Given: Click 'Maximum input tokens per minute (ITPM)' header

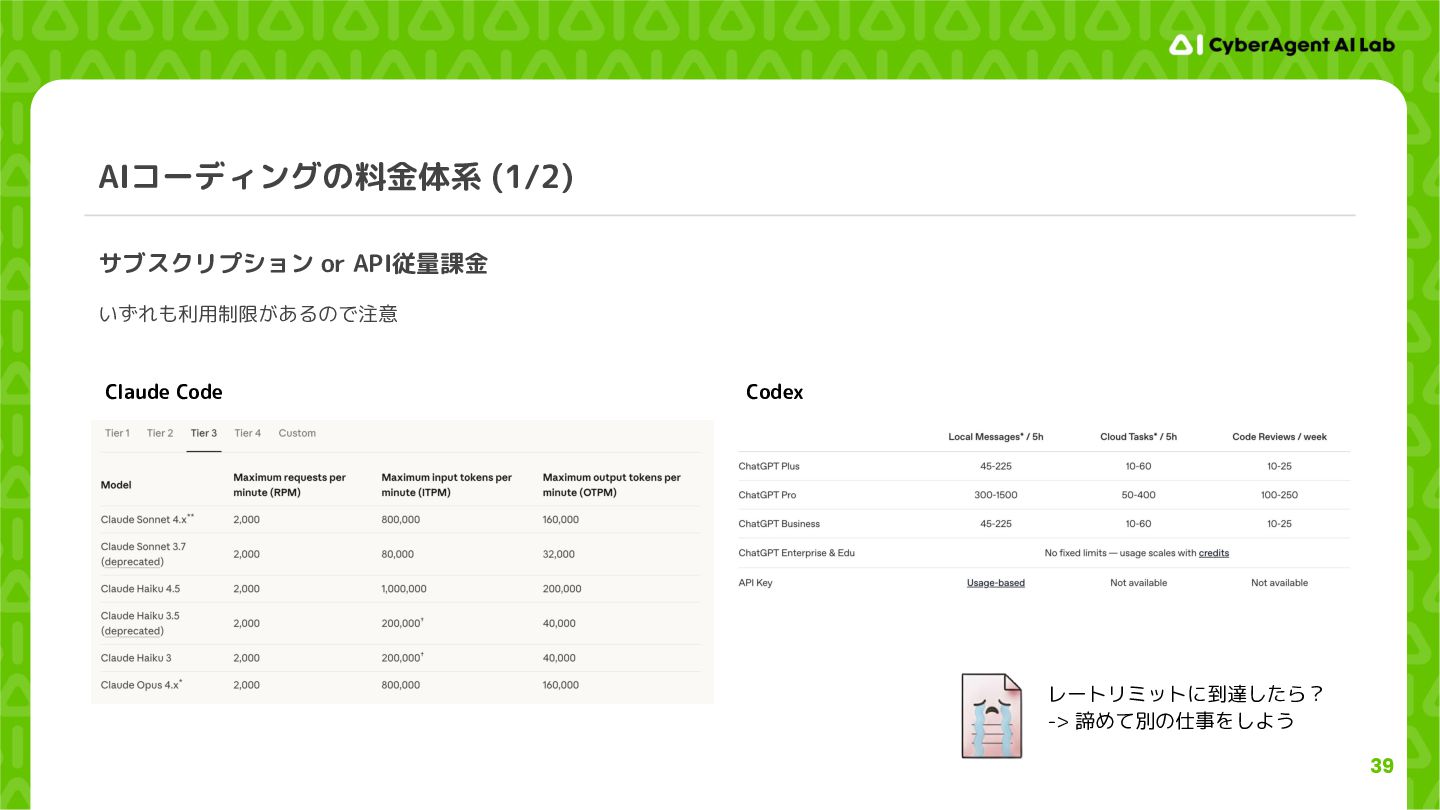Looking at the screenshot, I should tap(447, 485).
